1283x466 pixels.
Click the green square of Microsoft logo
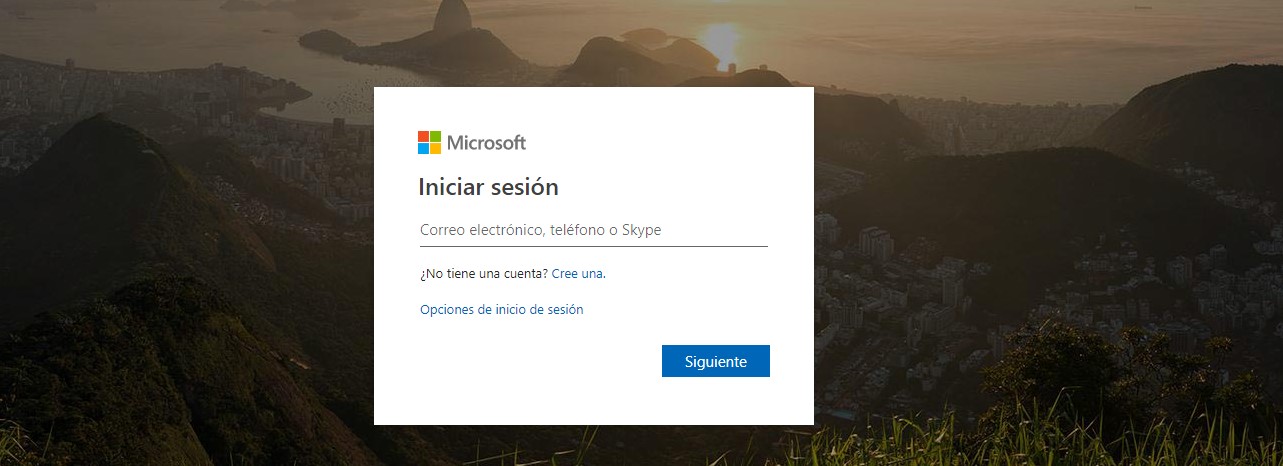[x=435, y=136]
